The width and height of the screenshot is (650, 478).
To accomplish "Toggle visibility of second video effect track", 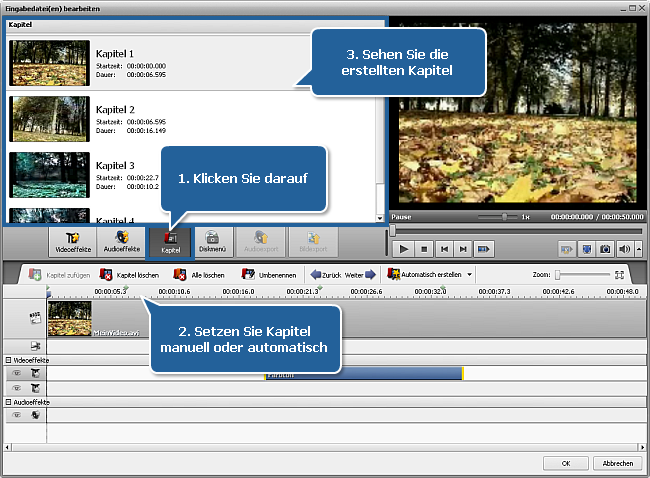I will click(x=17, y=388).
